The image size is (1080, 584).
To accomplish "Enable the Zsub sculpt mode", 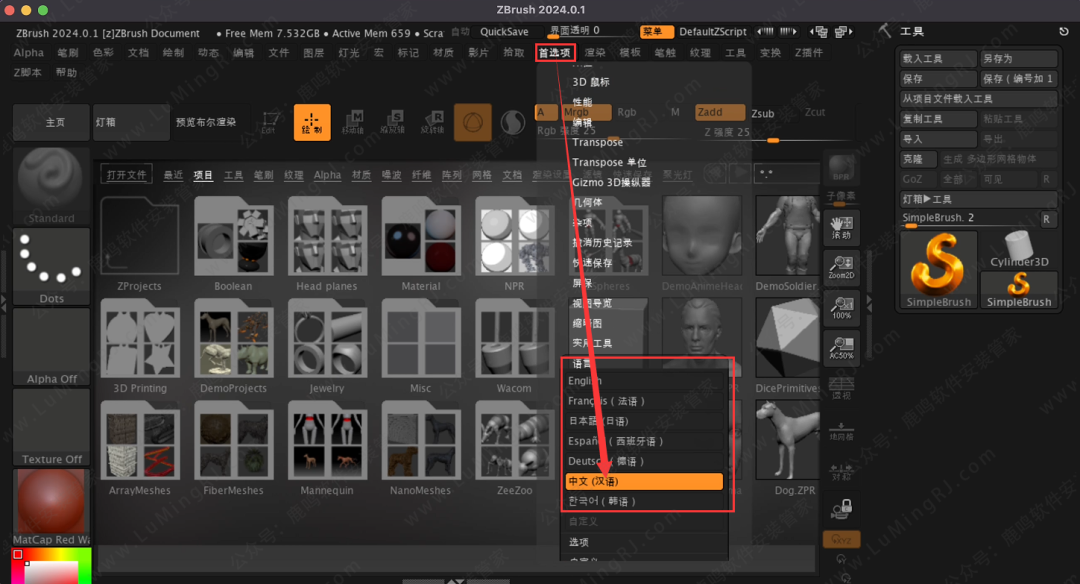I will [762, 113].
